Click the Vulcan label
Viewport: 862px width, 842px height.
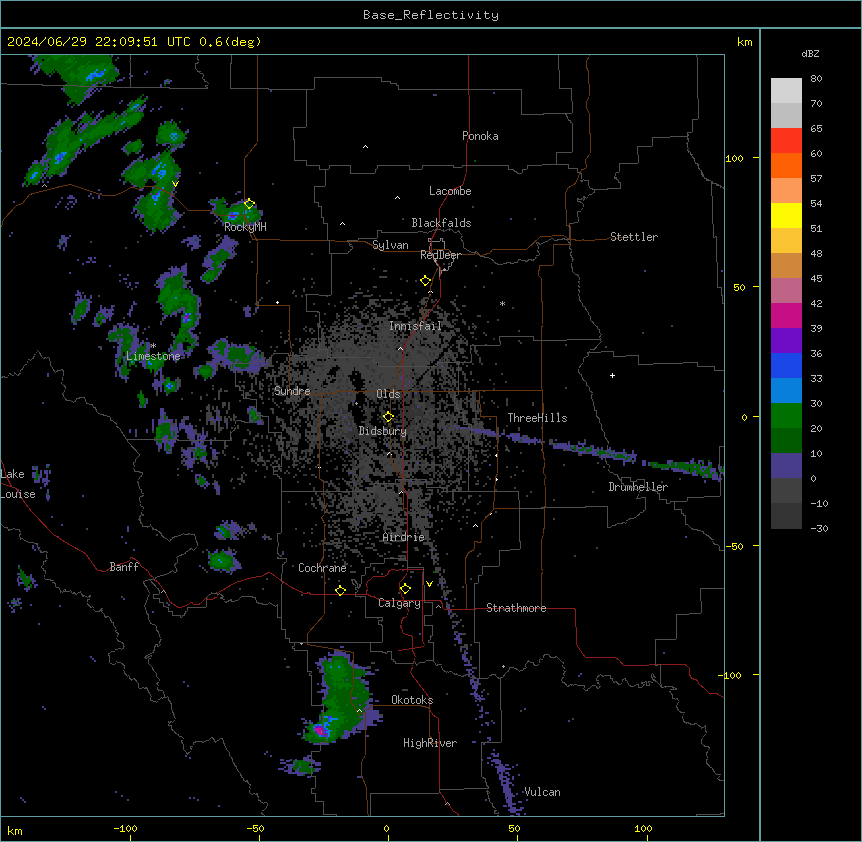point(542,792)
